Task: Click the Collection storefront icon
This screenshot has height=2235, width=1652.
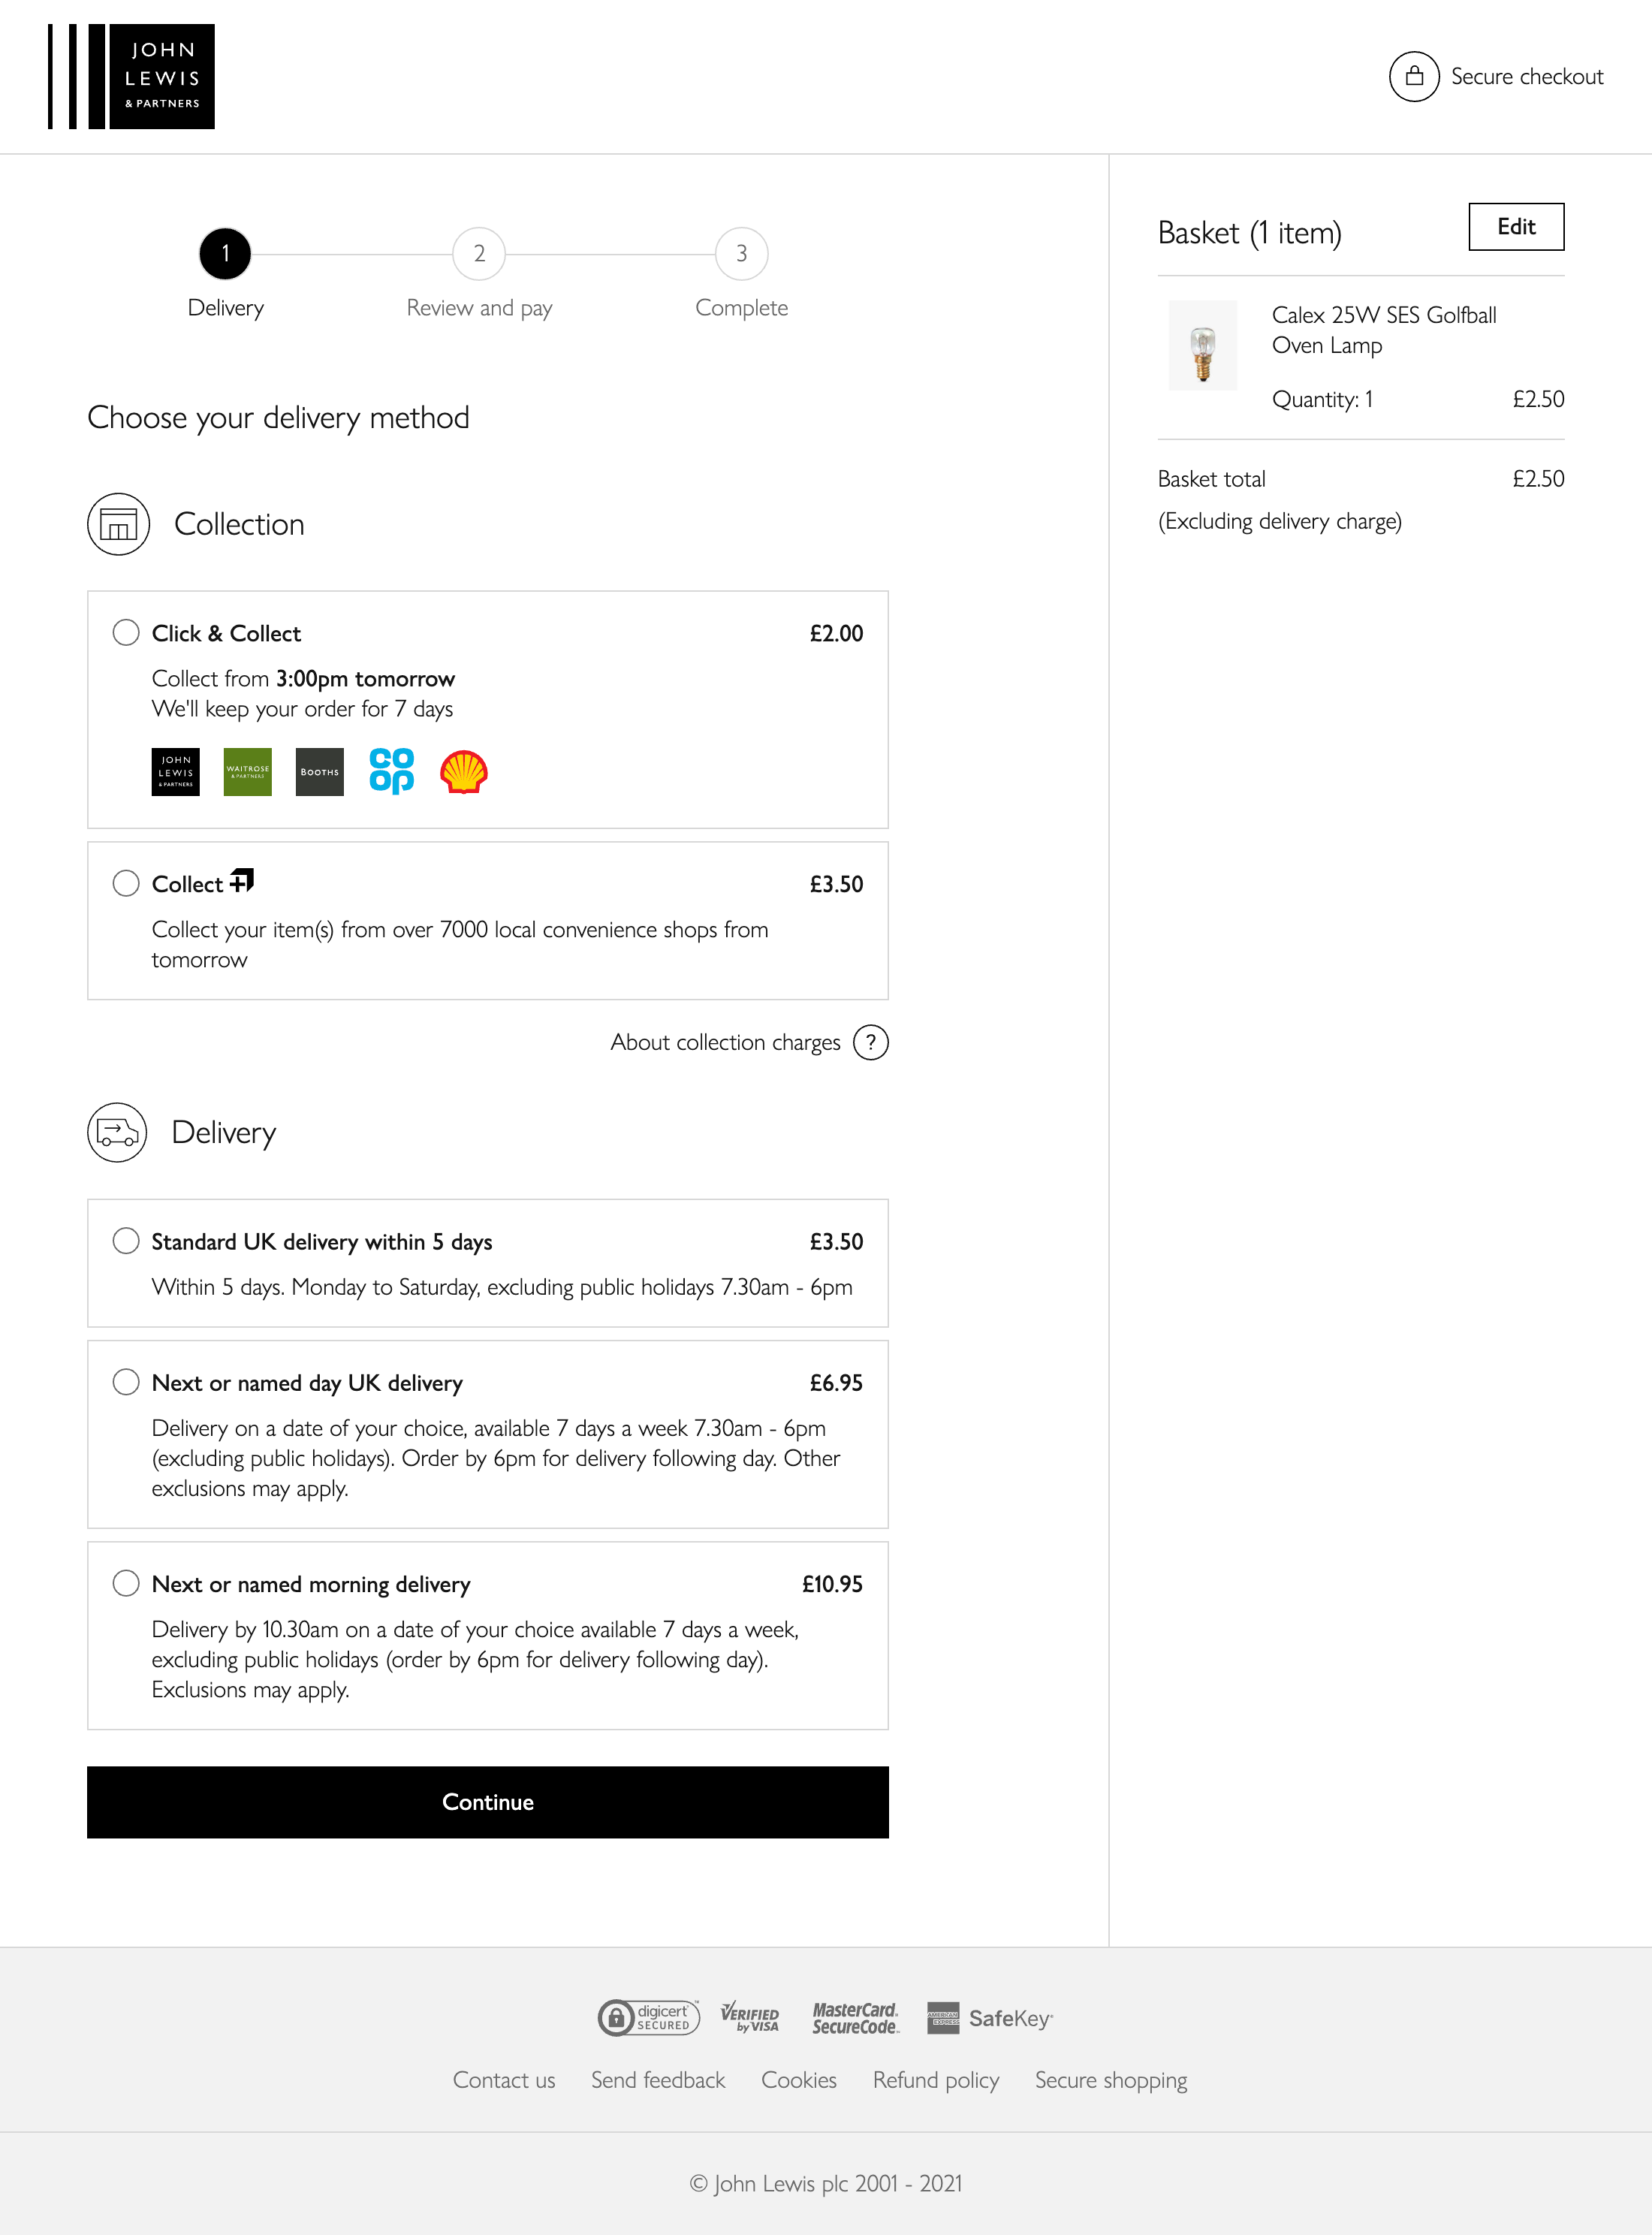Action: coord(117,523)
